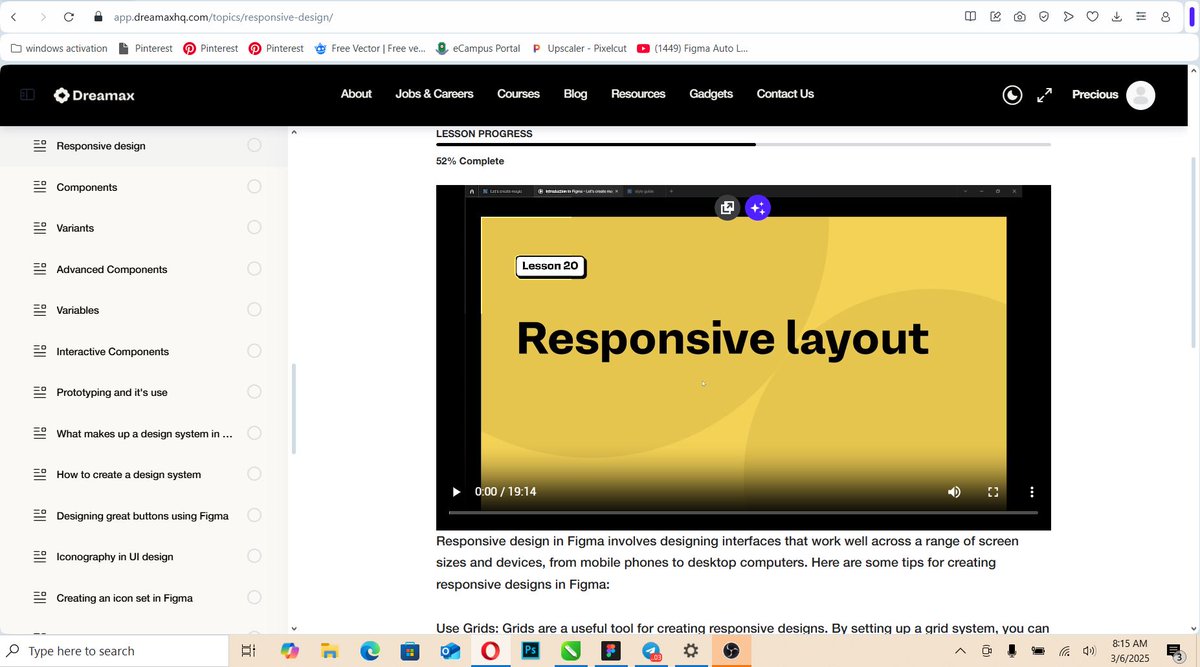
Task: Open Figma from the taskbar
Action: tap(611, 650)
